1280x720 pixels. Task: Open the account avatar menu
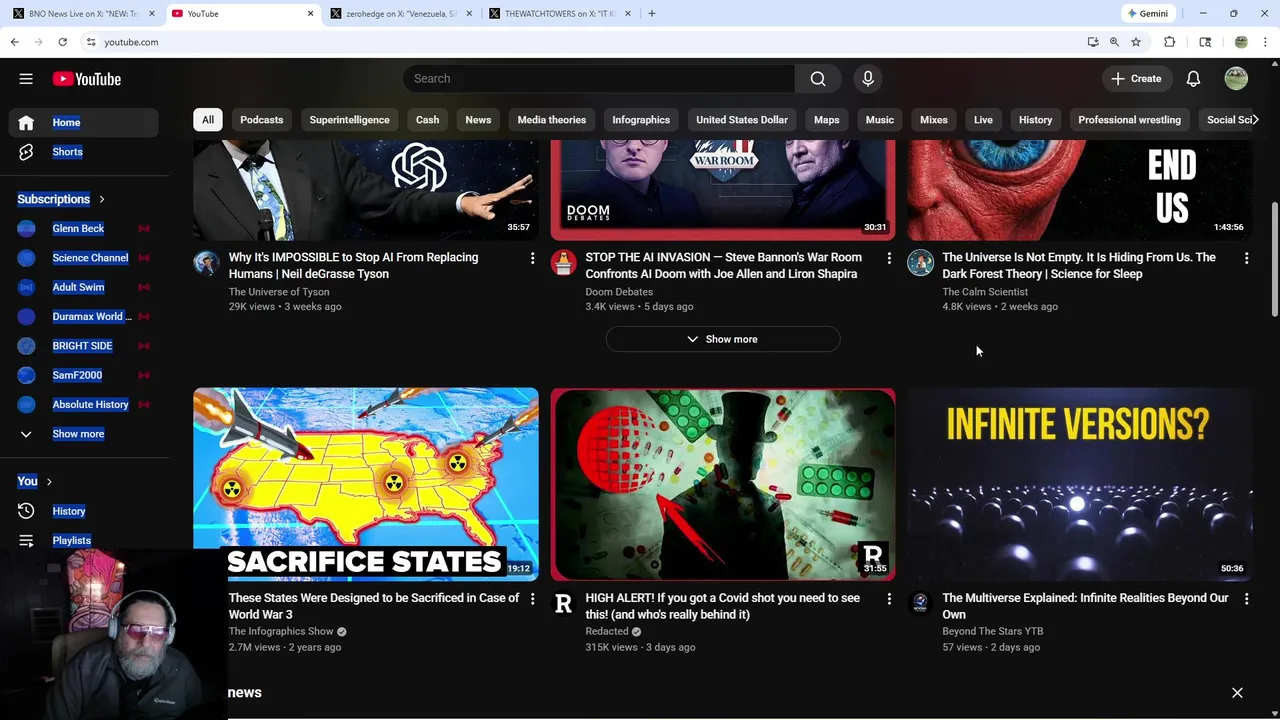1236,79
